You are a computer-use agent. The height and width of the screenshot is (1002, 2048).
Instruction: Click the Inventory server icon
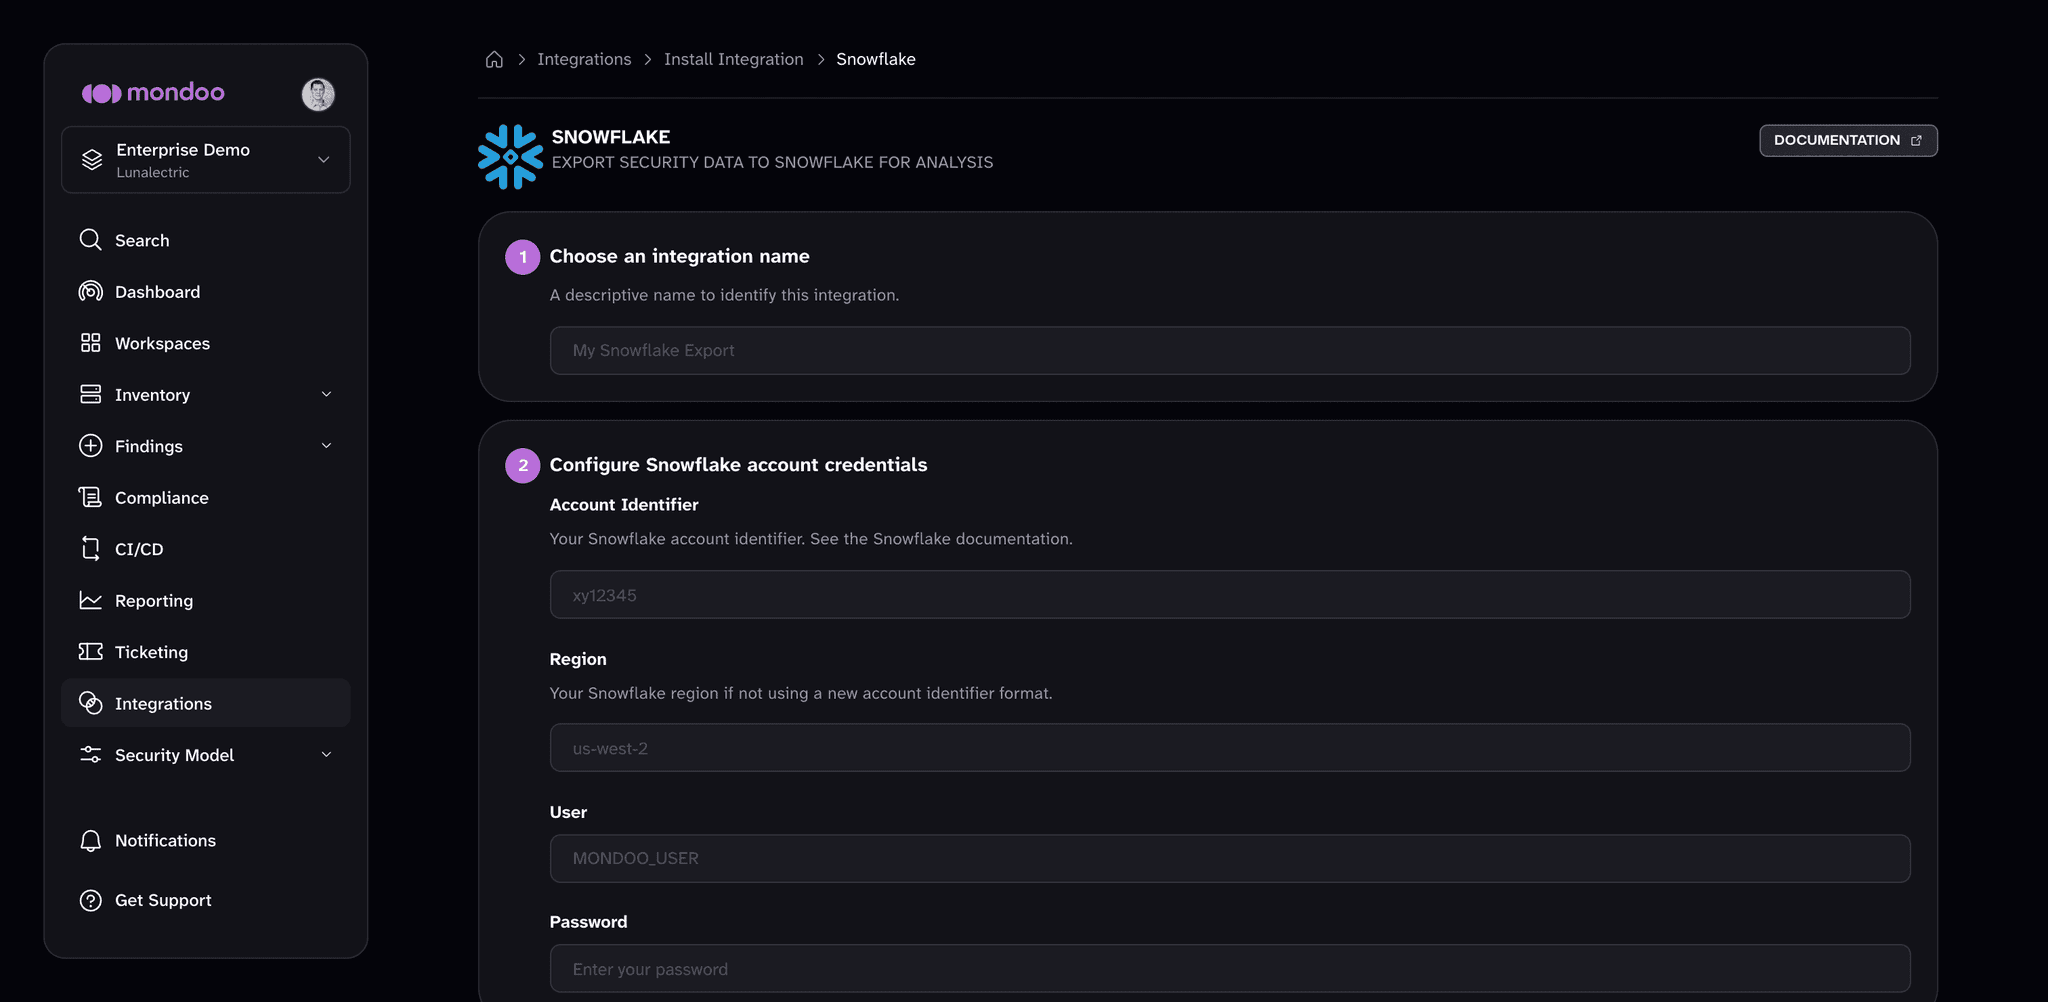90,394
